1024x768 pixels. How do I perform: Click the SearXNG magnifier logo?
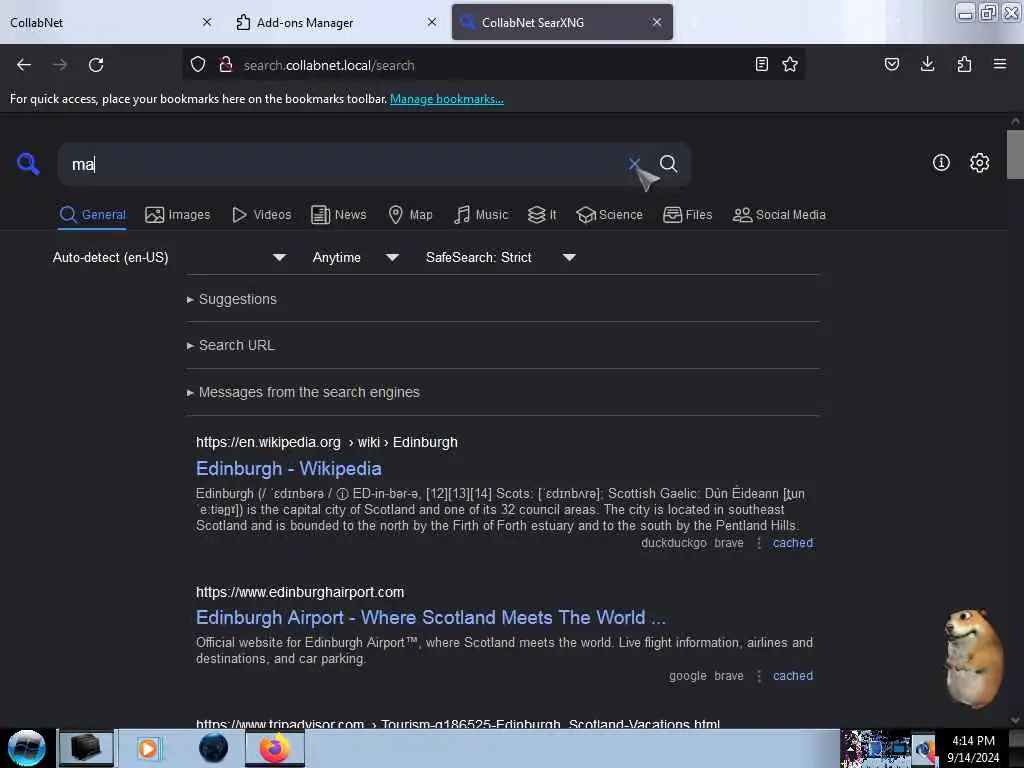(28, 163)
